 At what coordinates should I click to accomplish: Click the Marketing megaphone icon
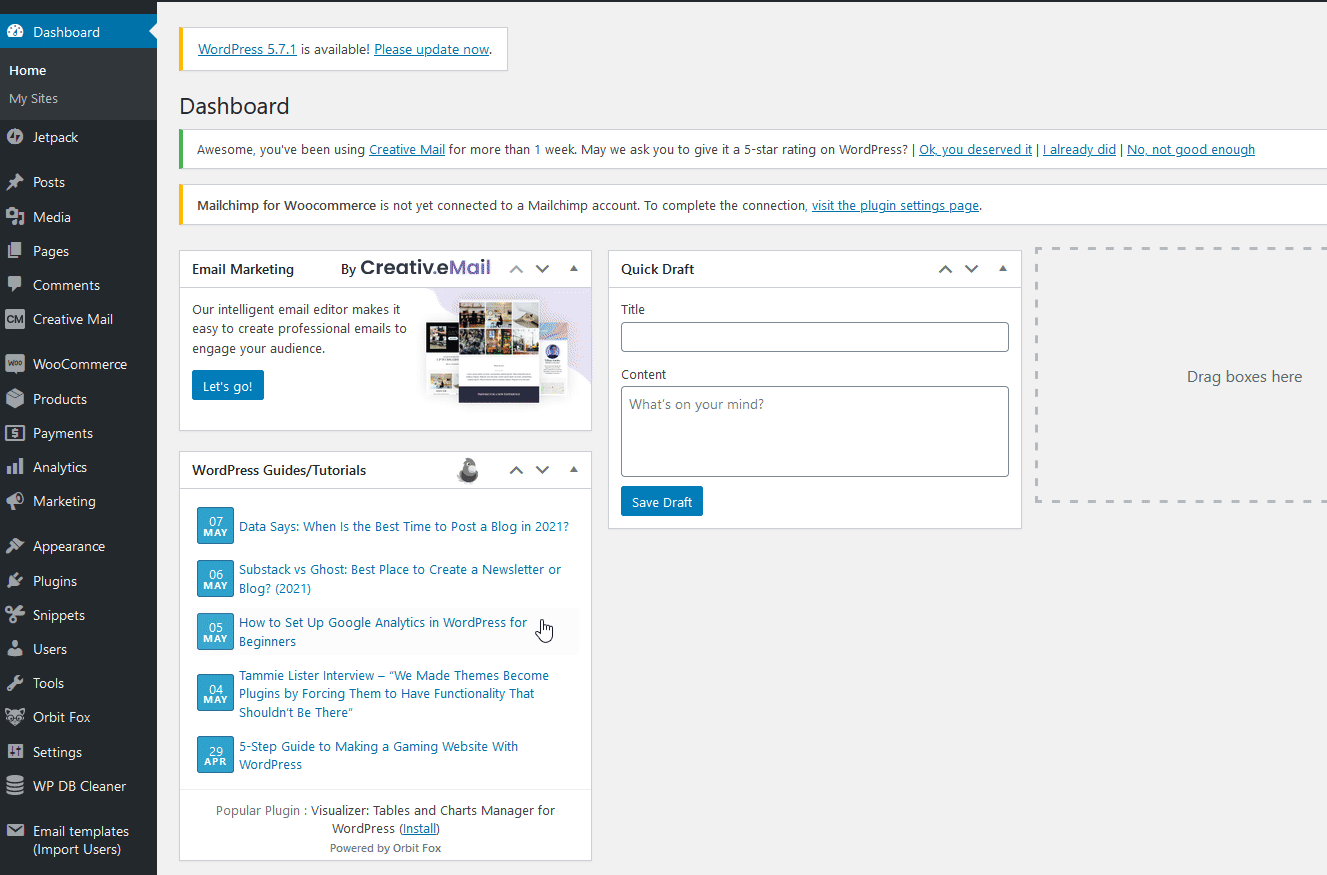coord(15,501)
